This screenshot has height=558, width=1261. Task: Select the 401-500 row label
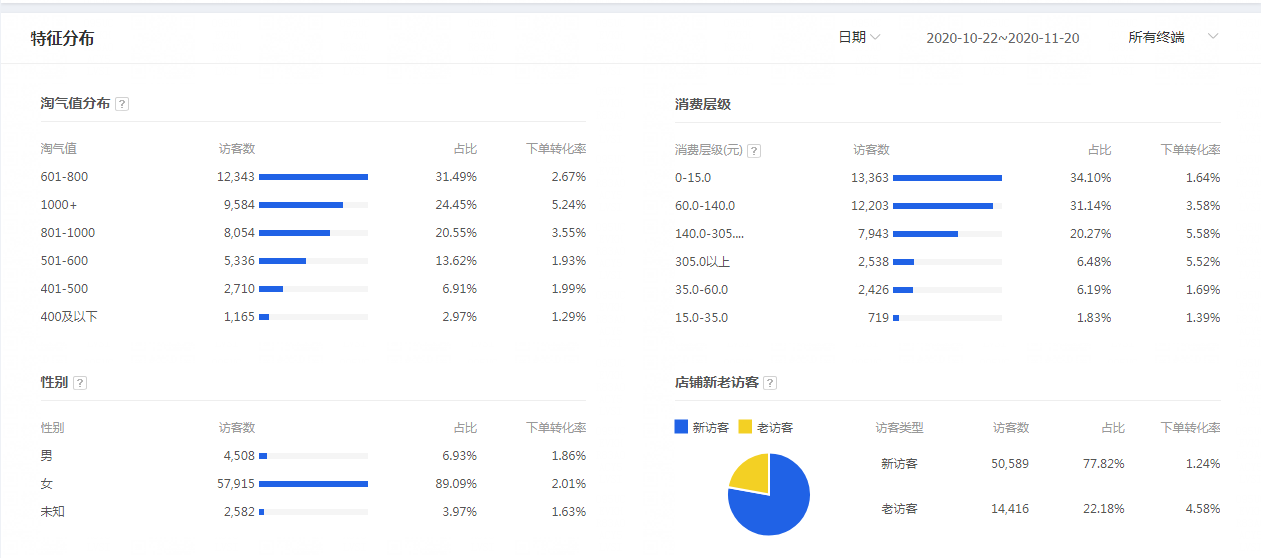click(x=64, y=289)
